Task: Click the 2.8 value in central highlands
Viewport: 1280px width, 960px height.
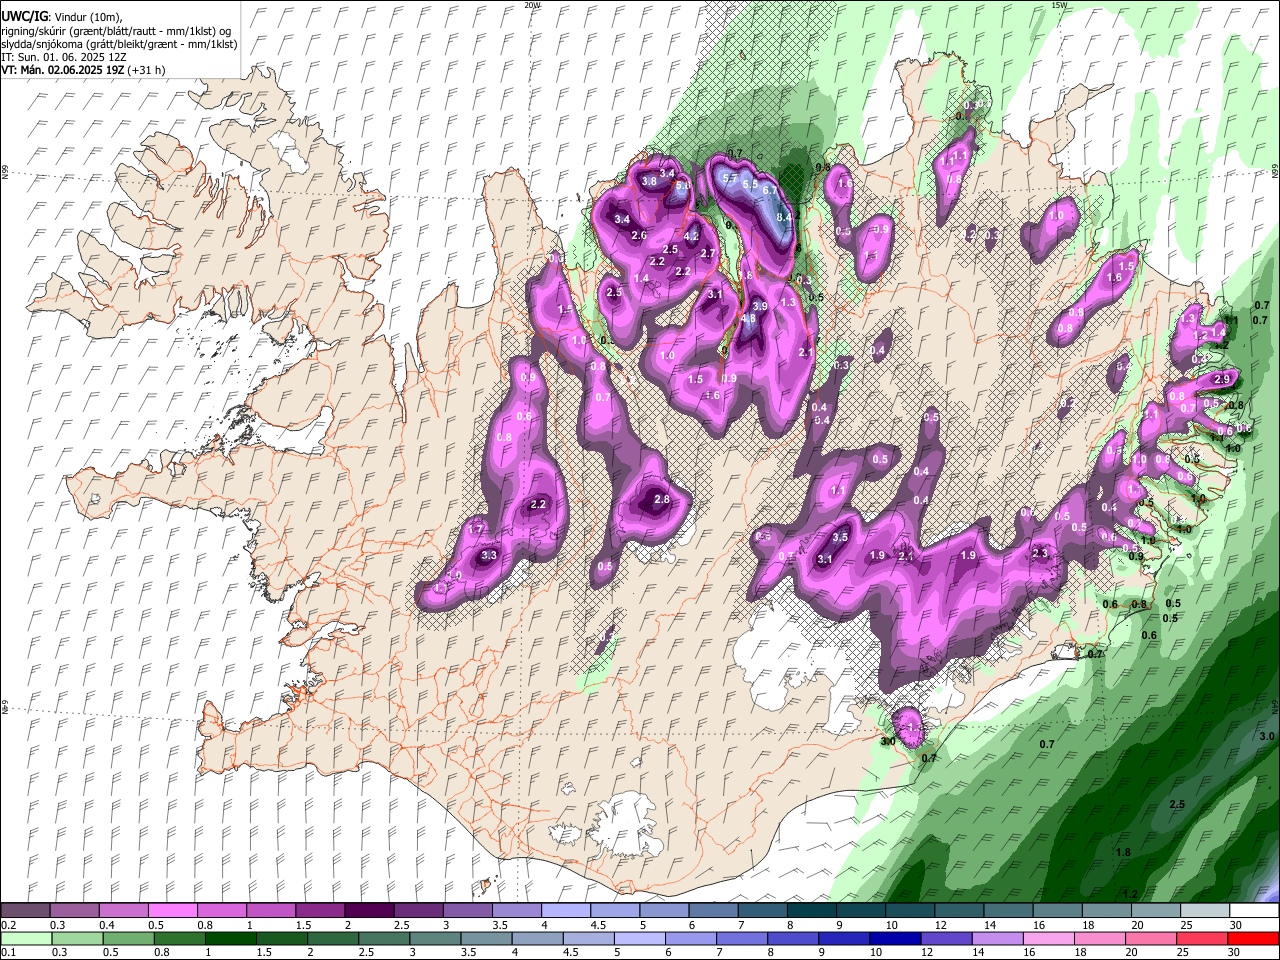Action: (x=661, y=499)
